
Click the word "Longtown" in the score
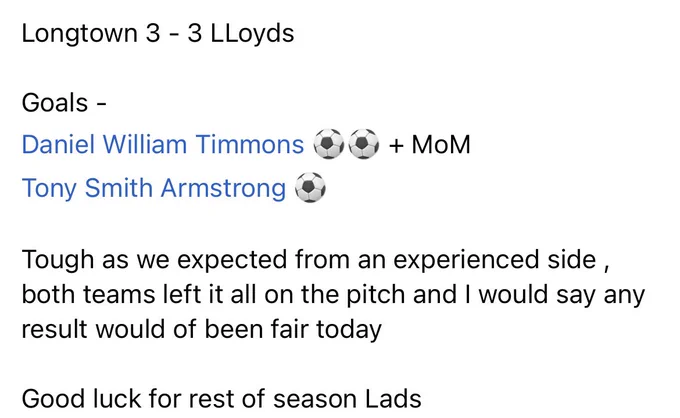coord(79,34)
